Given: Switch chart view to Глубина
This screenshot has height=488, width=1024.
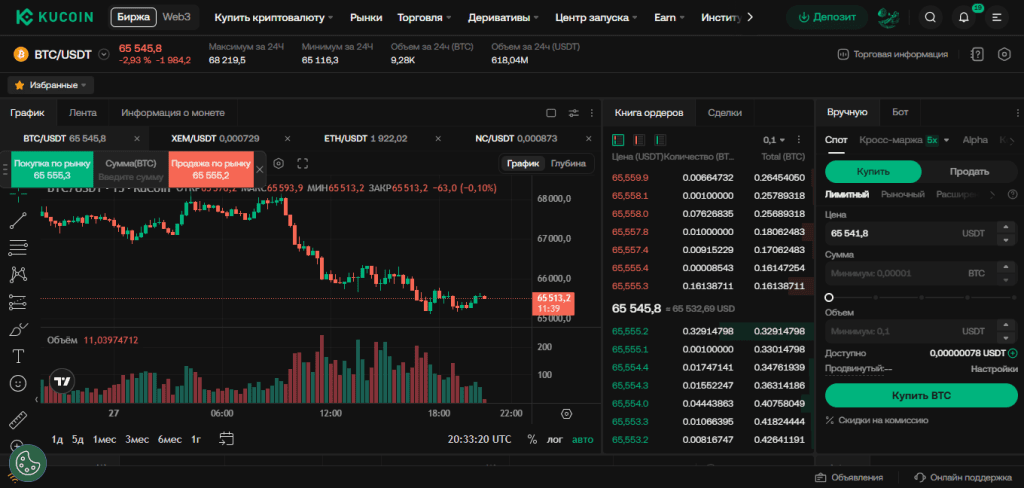Looking at the screenshot, I should pyautogui.click(x=568, y=164).
